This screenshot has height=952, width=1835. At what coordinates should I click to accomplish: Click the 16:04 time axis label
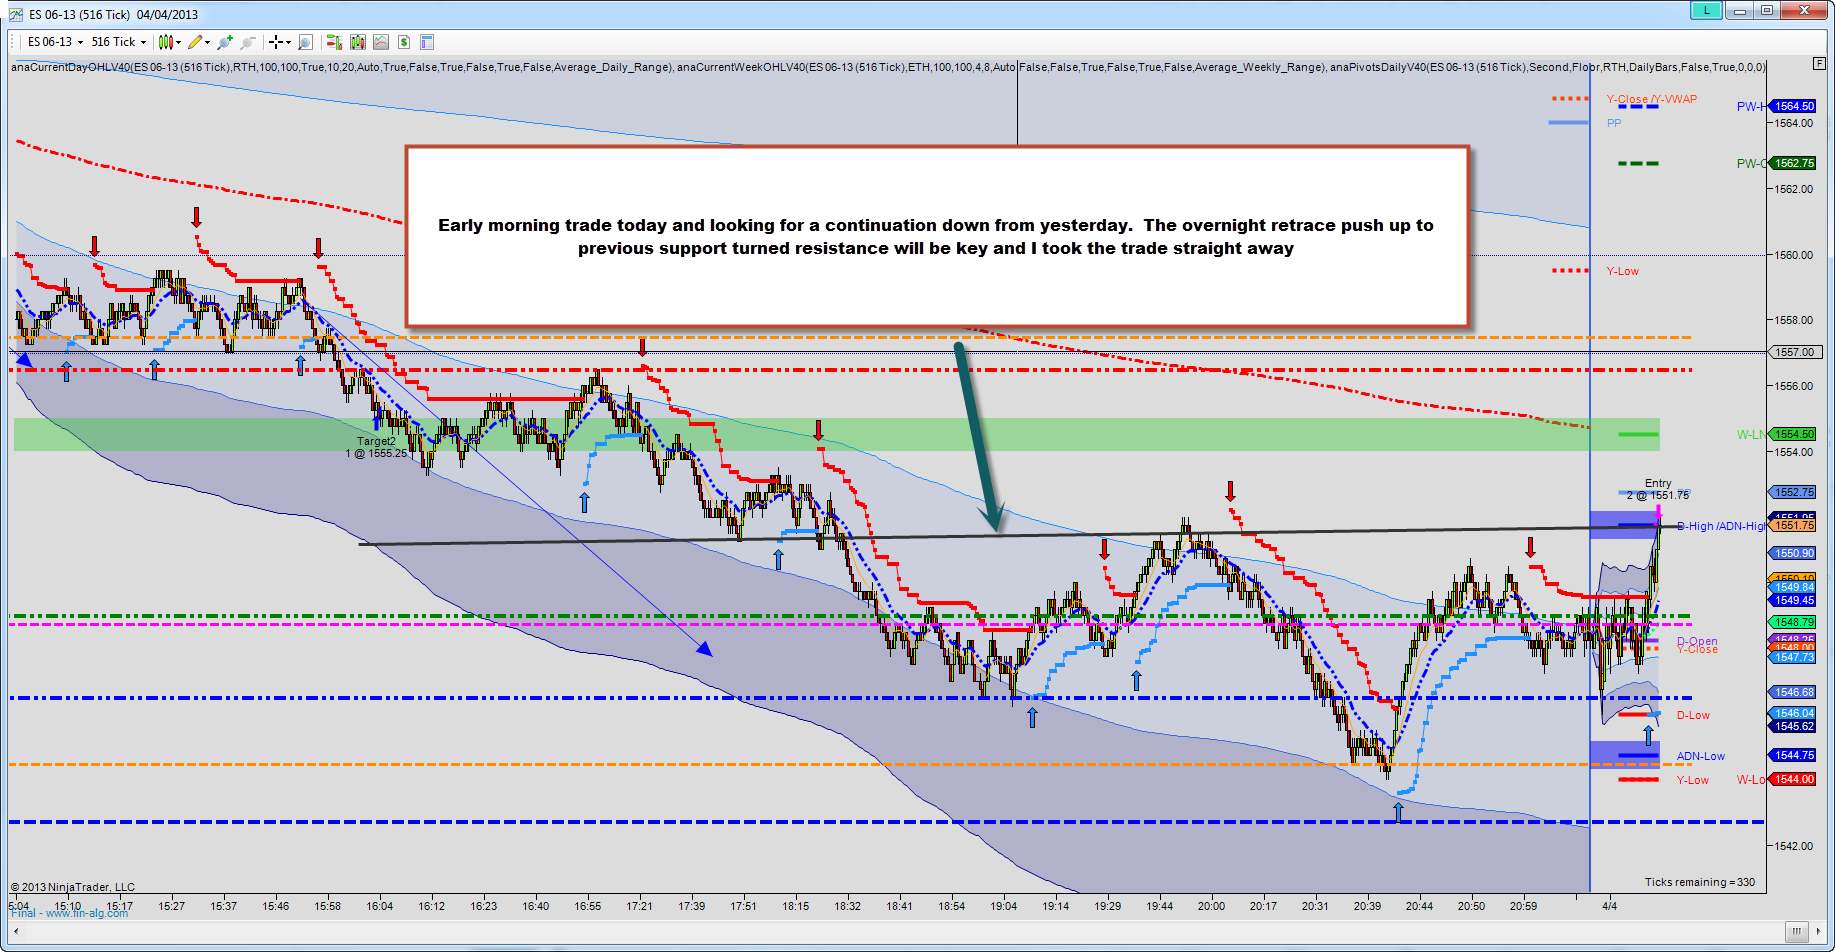(x=379, y=906)
